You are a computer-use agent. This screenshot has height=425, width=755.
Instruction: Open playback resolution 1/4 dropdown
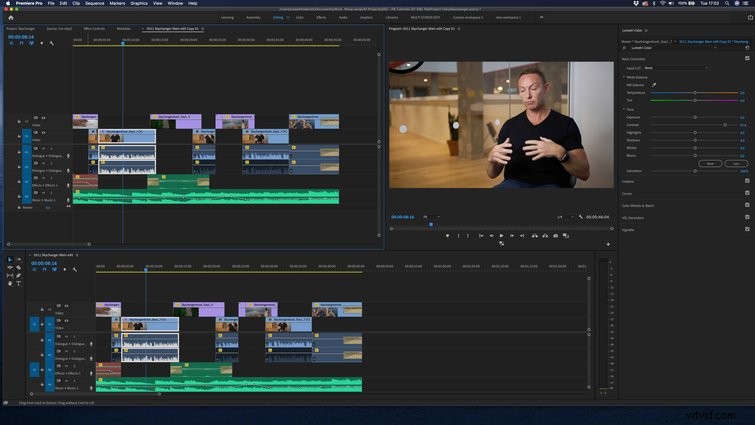click(x=565, y=217)
